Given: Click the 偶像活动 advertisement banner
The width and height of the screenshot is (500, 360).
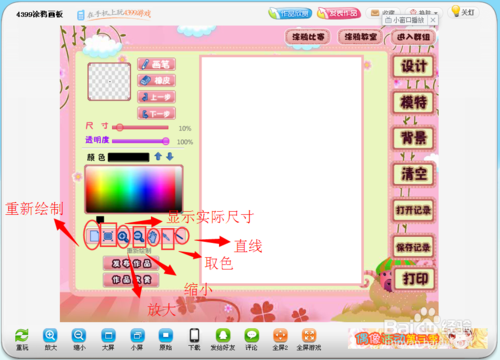Looking at the screenshot, I should point(418,339).
